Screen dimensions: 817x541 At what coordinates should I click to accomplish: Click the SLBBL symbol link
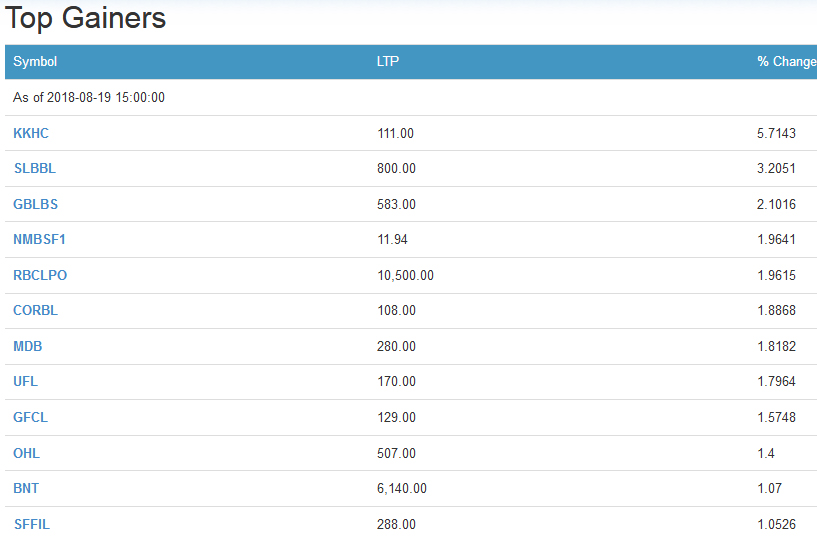[34, 168]
